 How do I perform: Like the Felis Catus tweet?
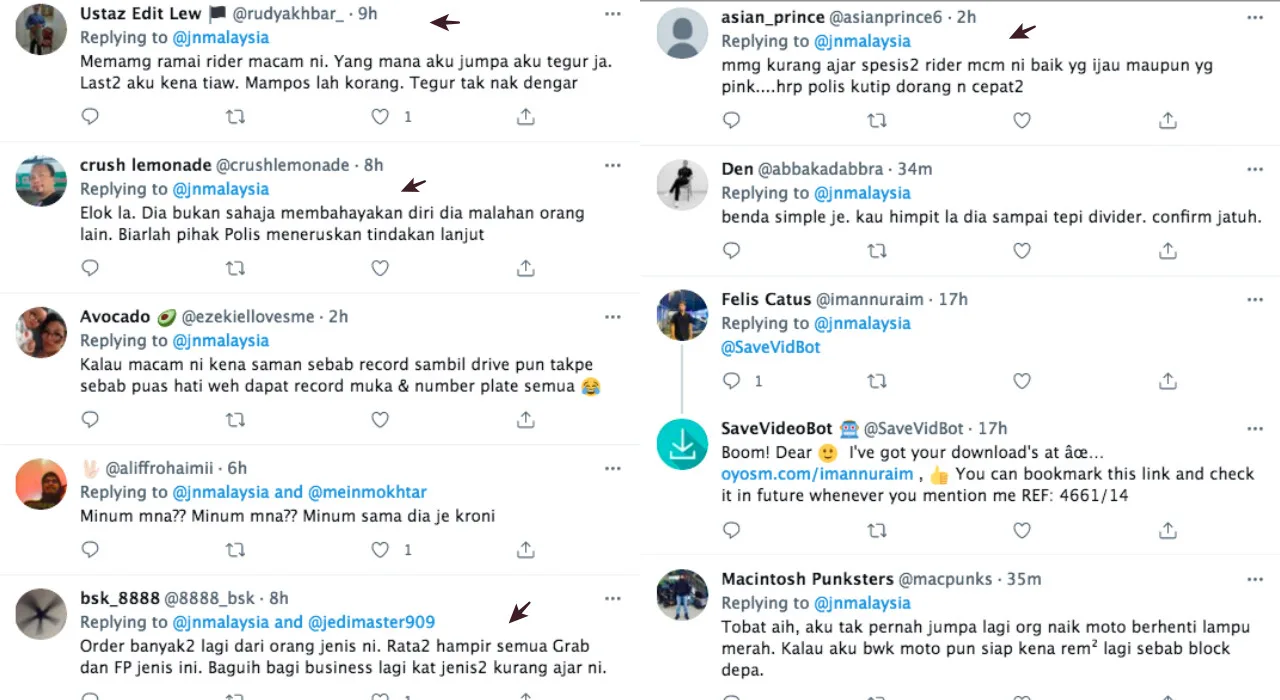[x=1022, y=381]
